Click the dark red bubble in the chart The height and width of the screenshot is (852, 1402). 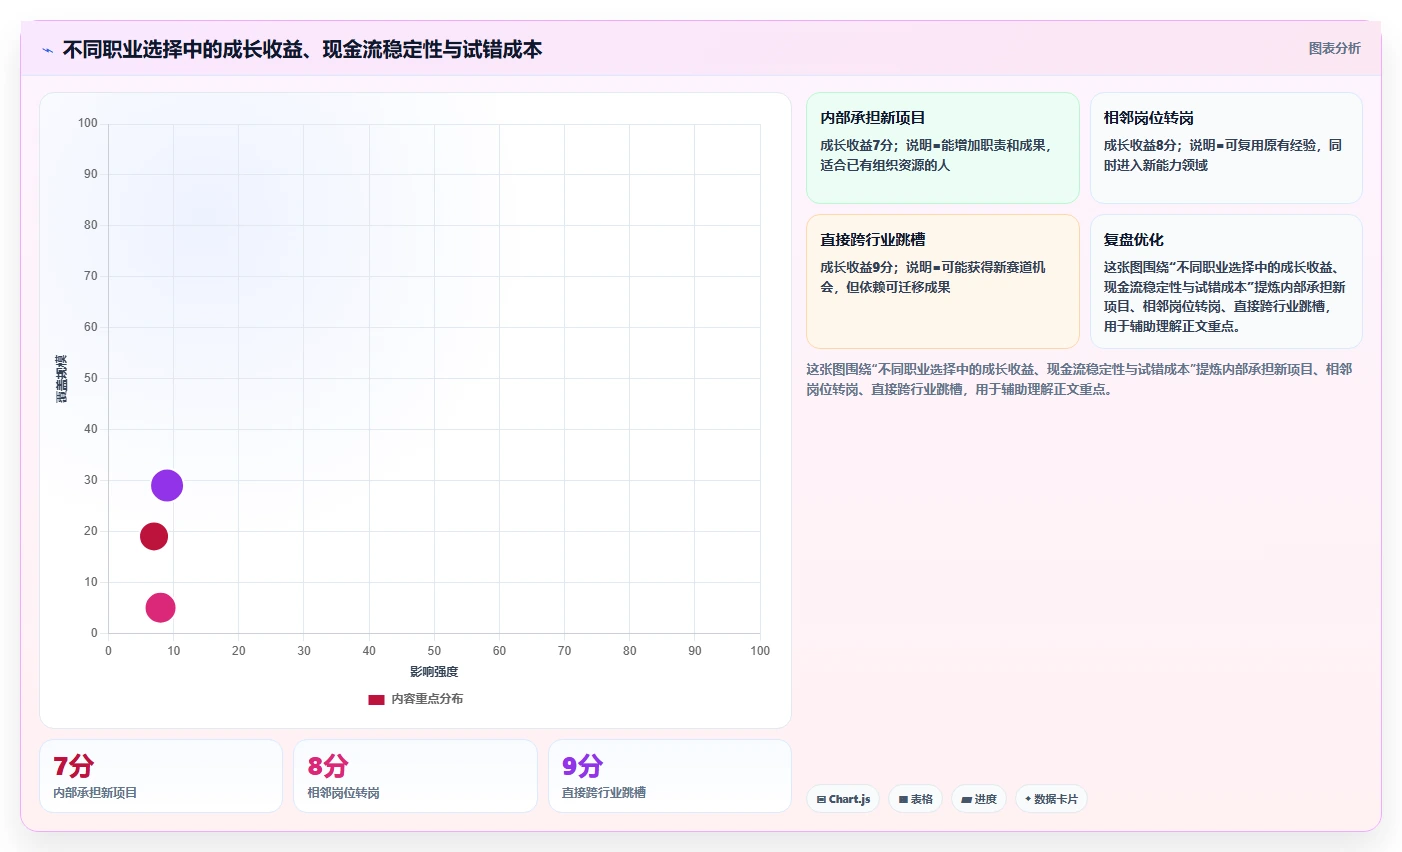click(x=154, y=536)
